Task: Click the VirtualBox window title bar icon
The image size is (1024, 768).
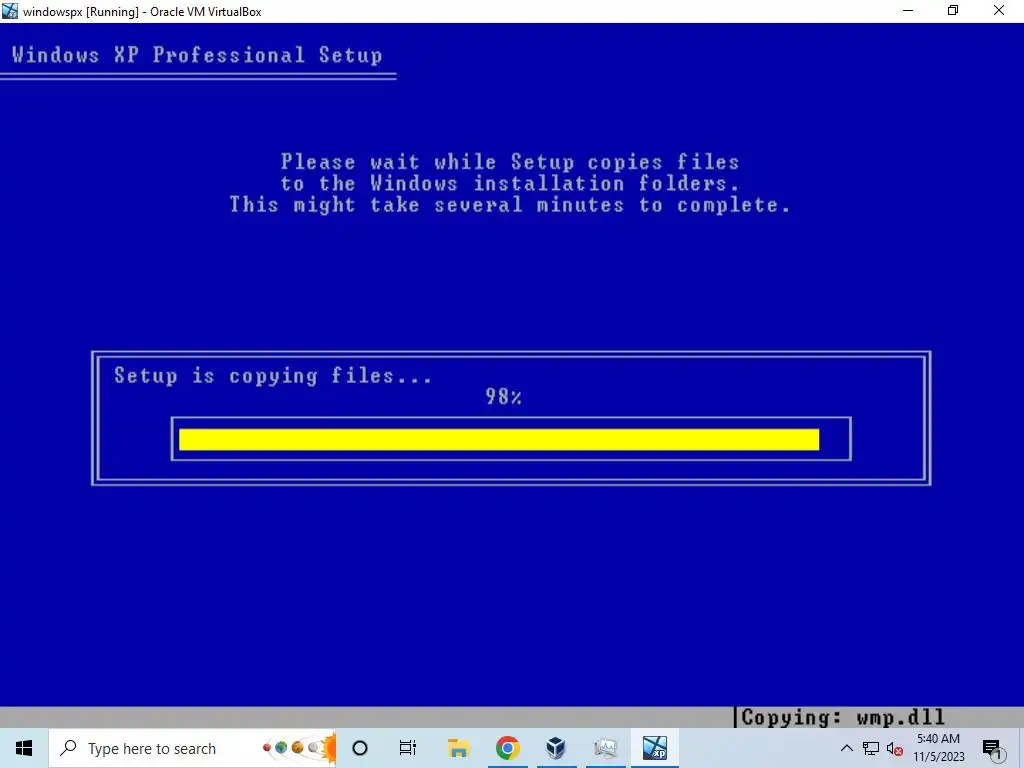Action: pyautogui.click(x=10, y=10)
